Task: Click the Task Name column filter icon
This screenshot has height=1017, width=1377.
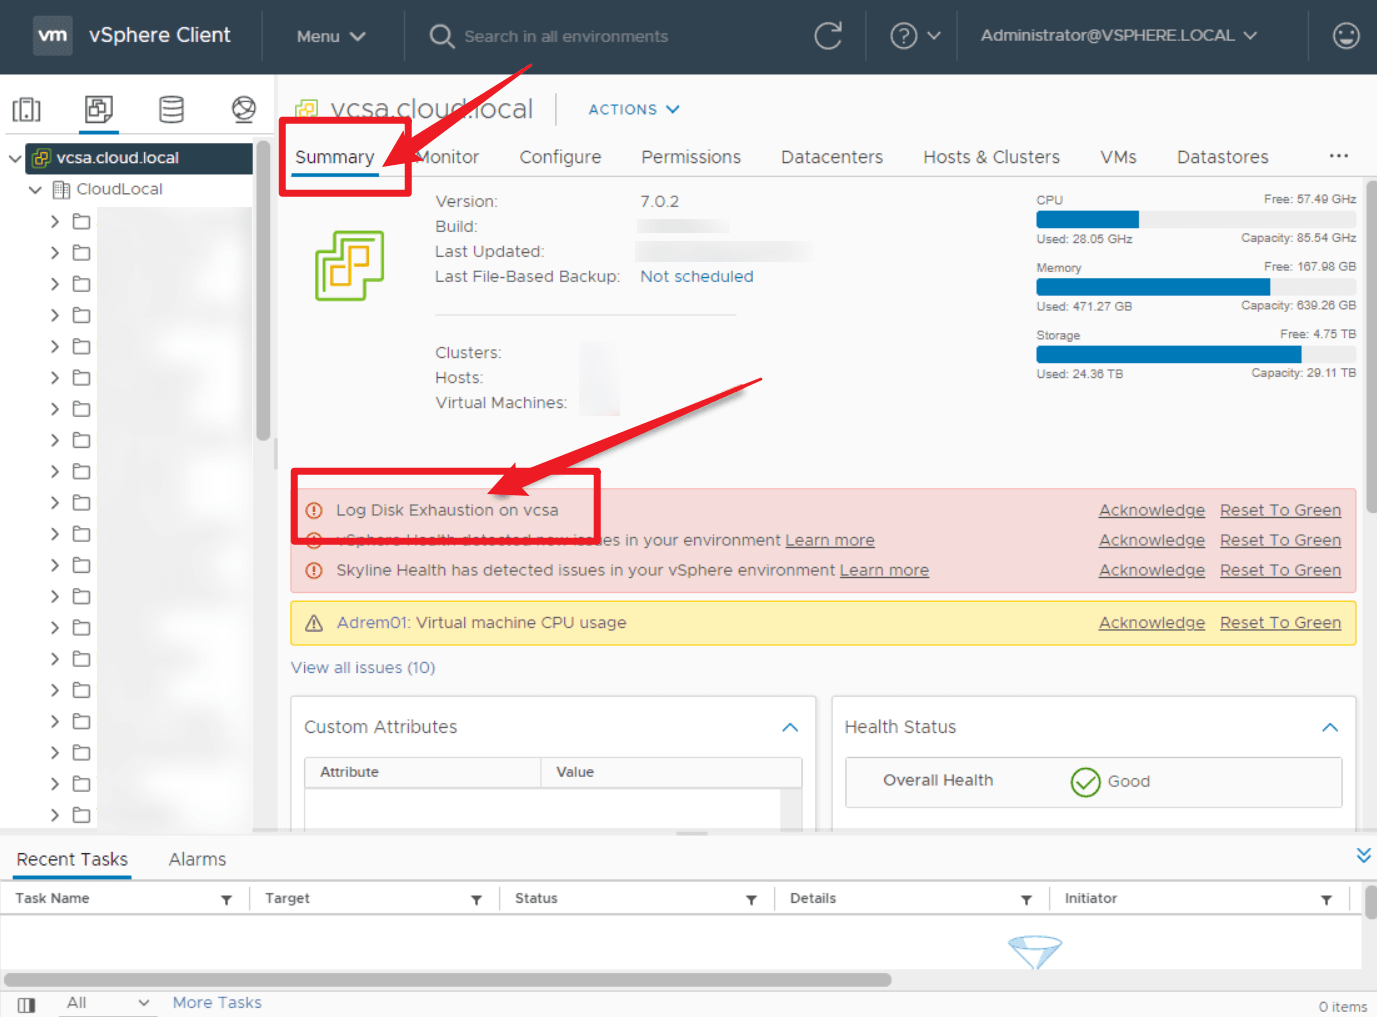Action: (x=227, y=900)
